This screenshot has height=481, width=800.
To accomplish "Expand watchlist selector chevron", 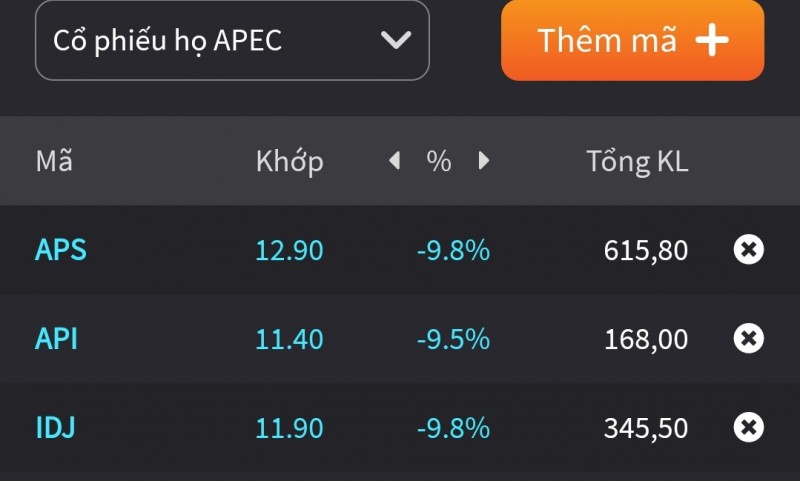I will click(x=396, y=40).
